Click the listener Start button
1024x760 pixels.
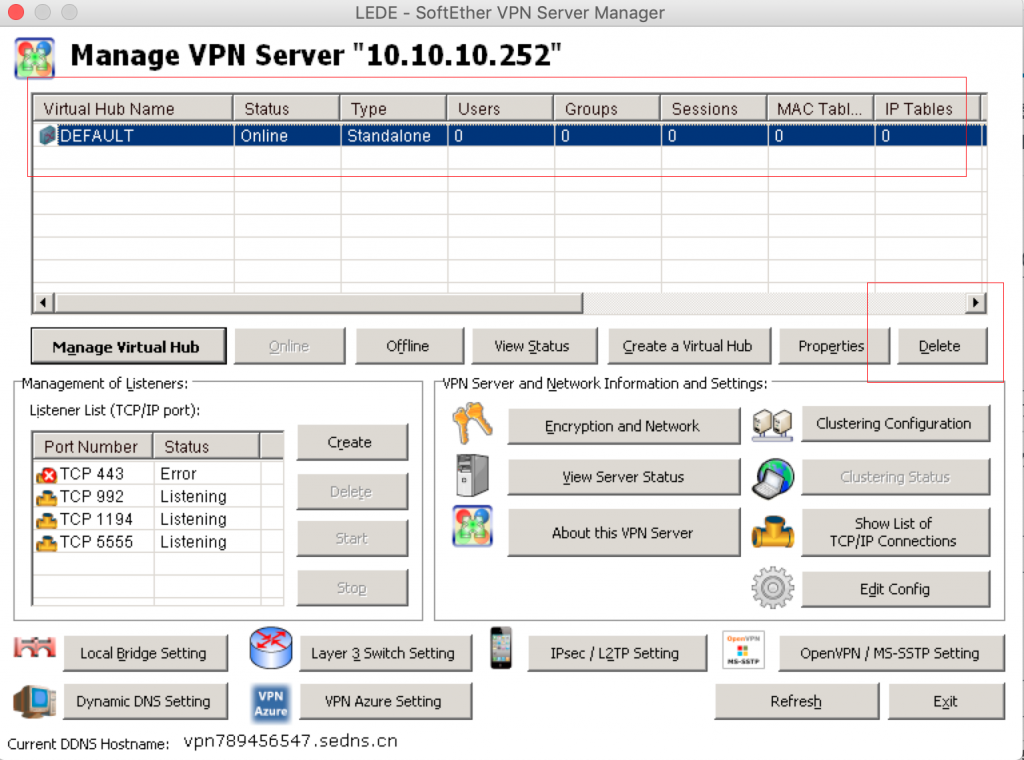(352, 539)
